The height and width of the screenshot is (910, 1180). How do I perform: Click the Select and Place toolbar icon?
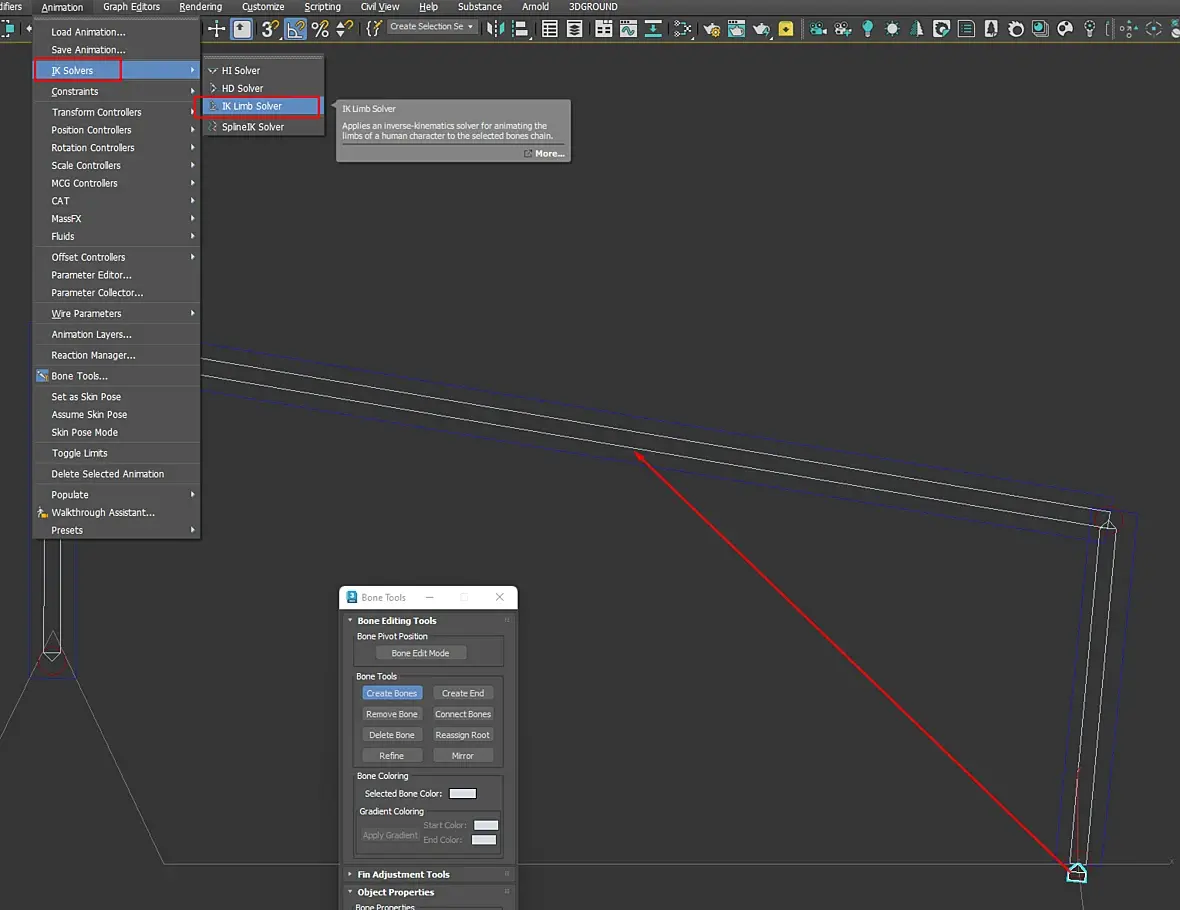point(243,29)
